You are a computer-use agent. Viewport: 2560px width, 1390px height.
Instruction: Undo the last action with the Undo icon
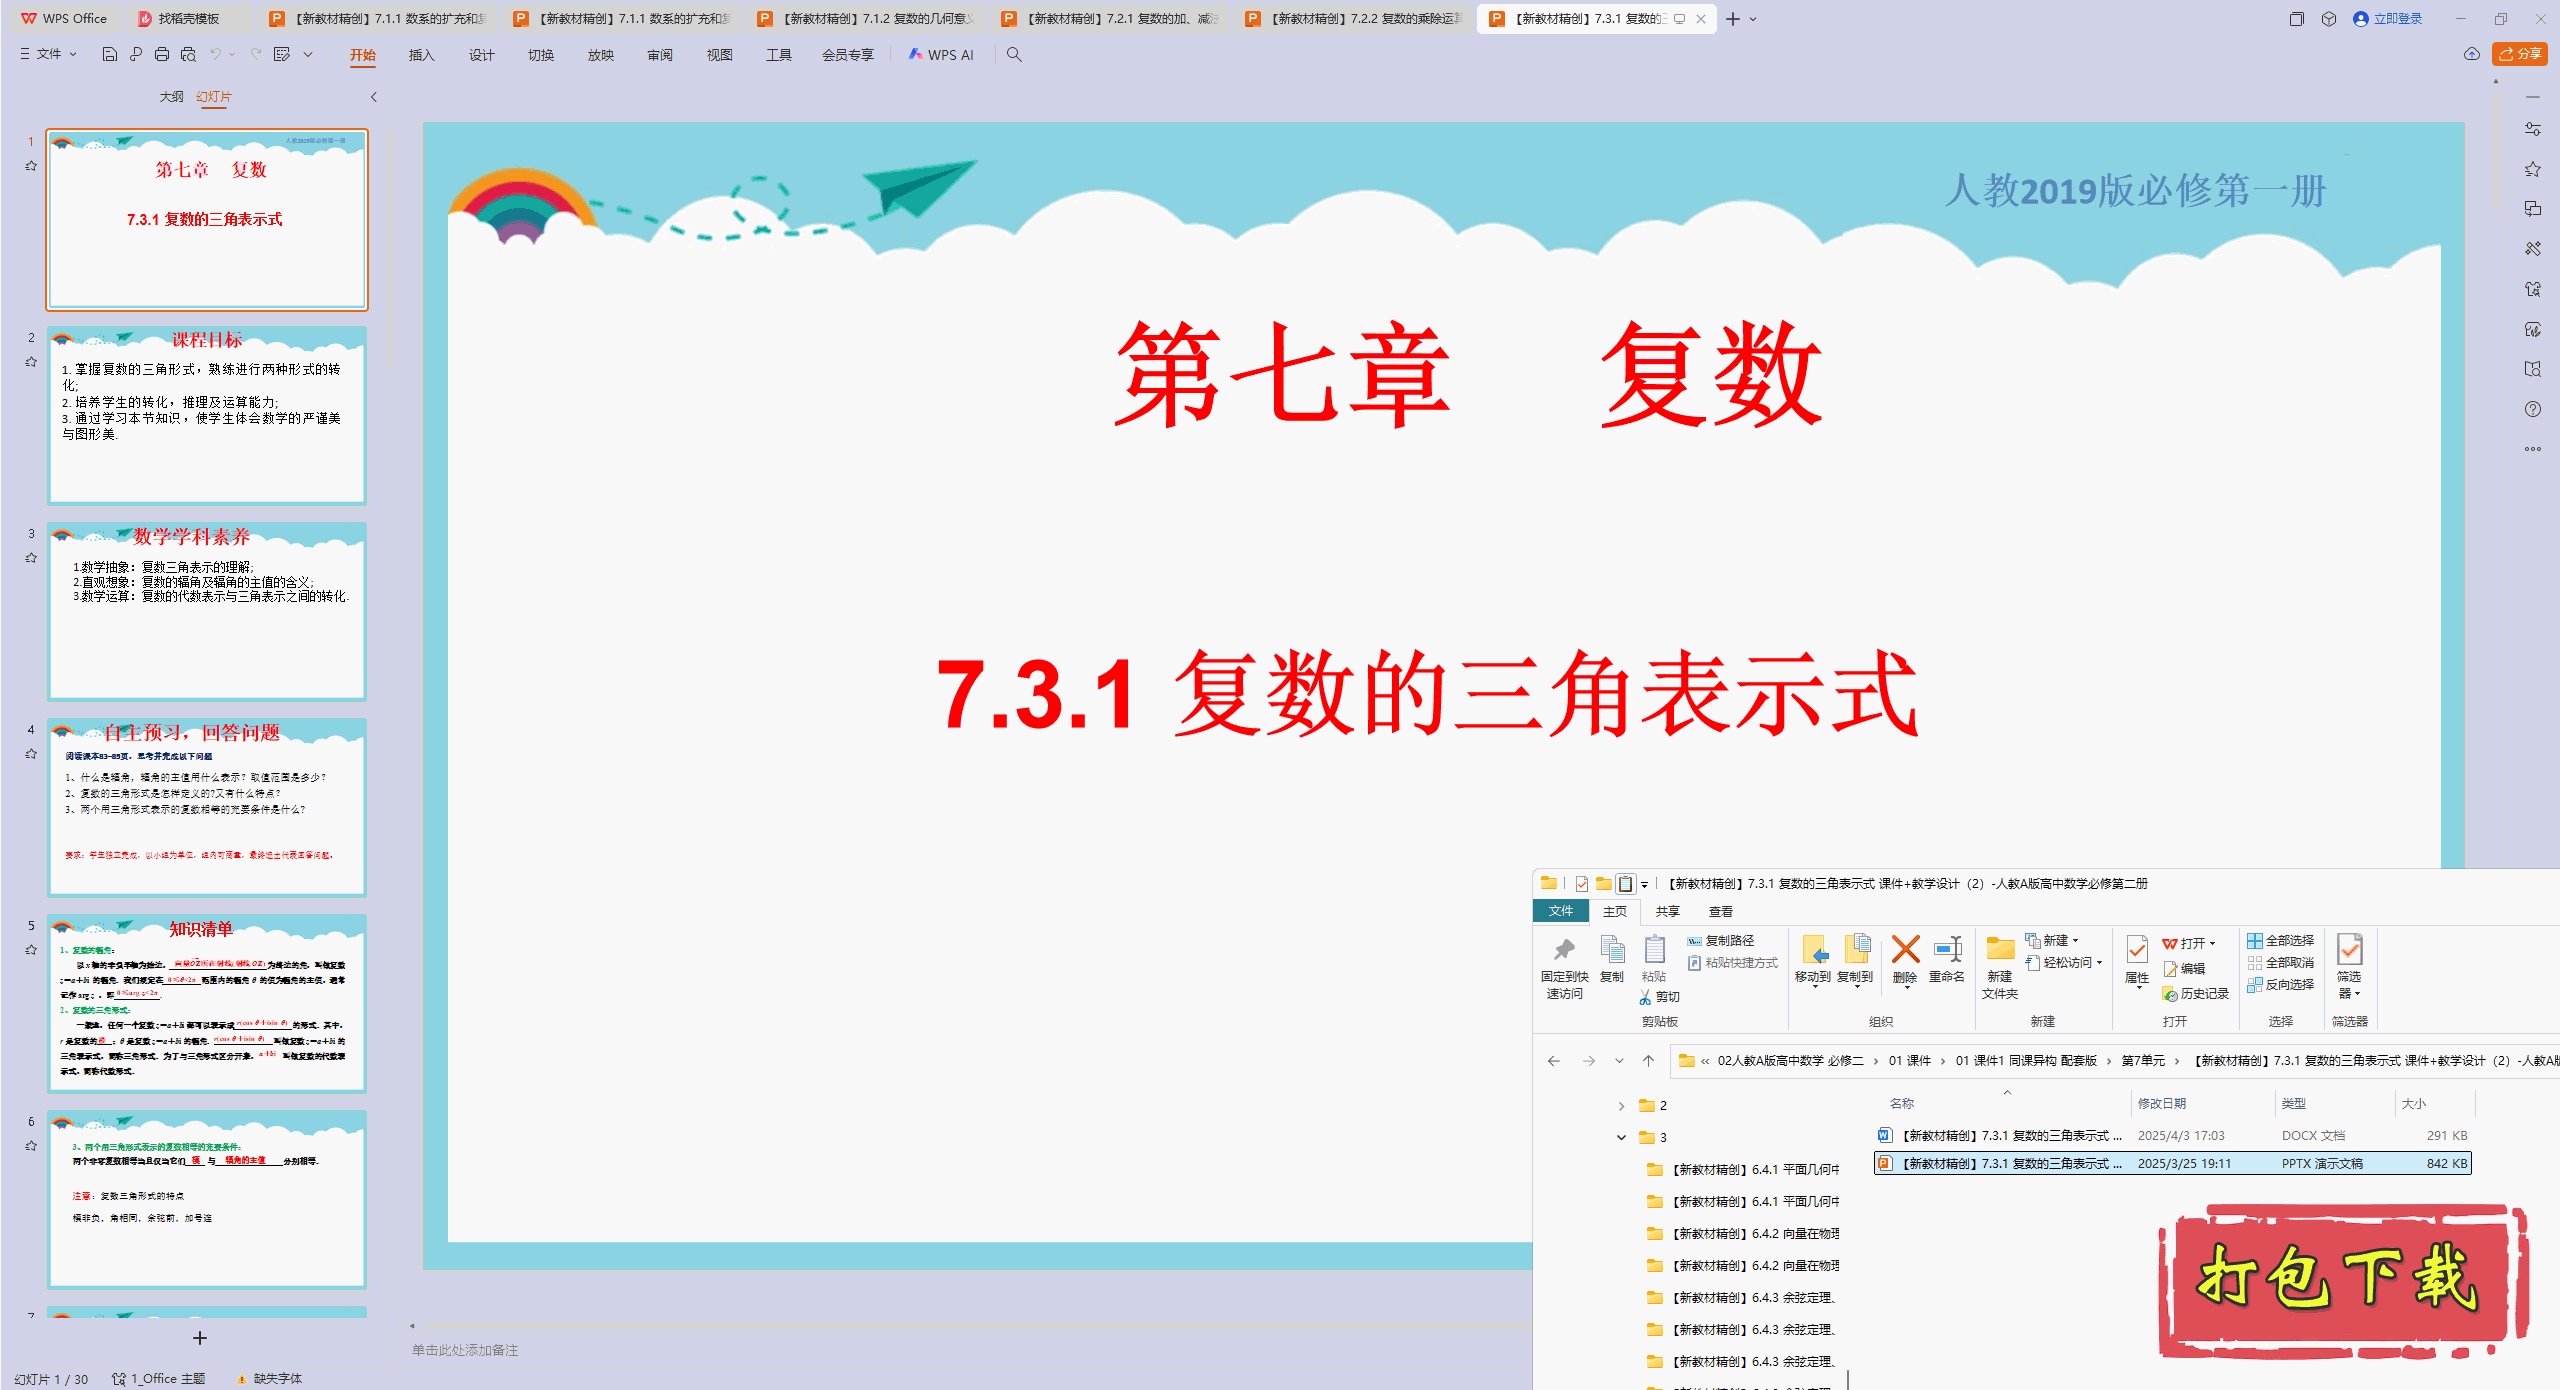coord(215,54)
